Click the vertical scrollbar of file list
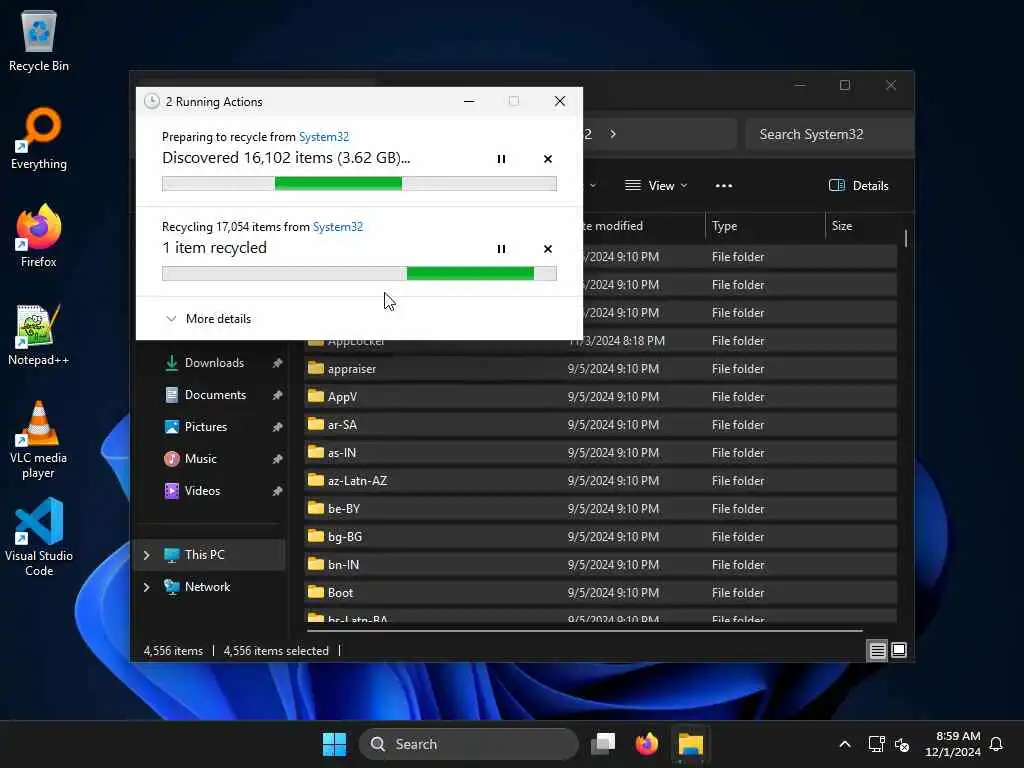 click(906, 238)
